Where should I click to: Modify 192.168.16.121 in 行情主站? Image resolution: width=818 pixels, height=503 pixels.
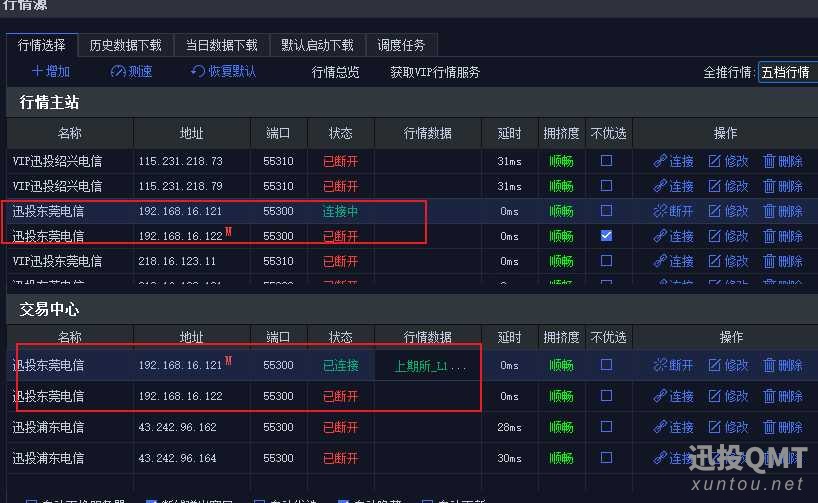pyautogui.click(x=728, y=211)
